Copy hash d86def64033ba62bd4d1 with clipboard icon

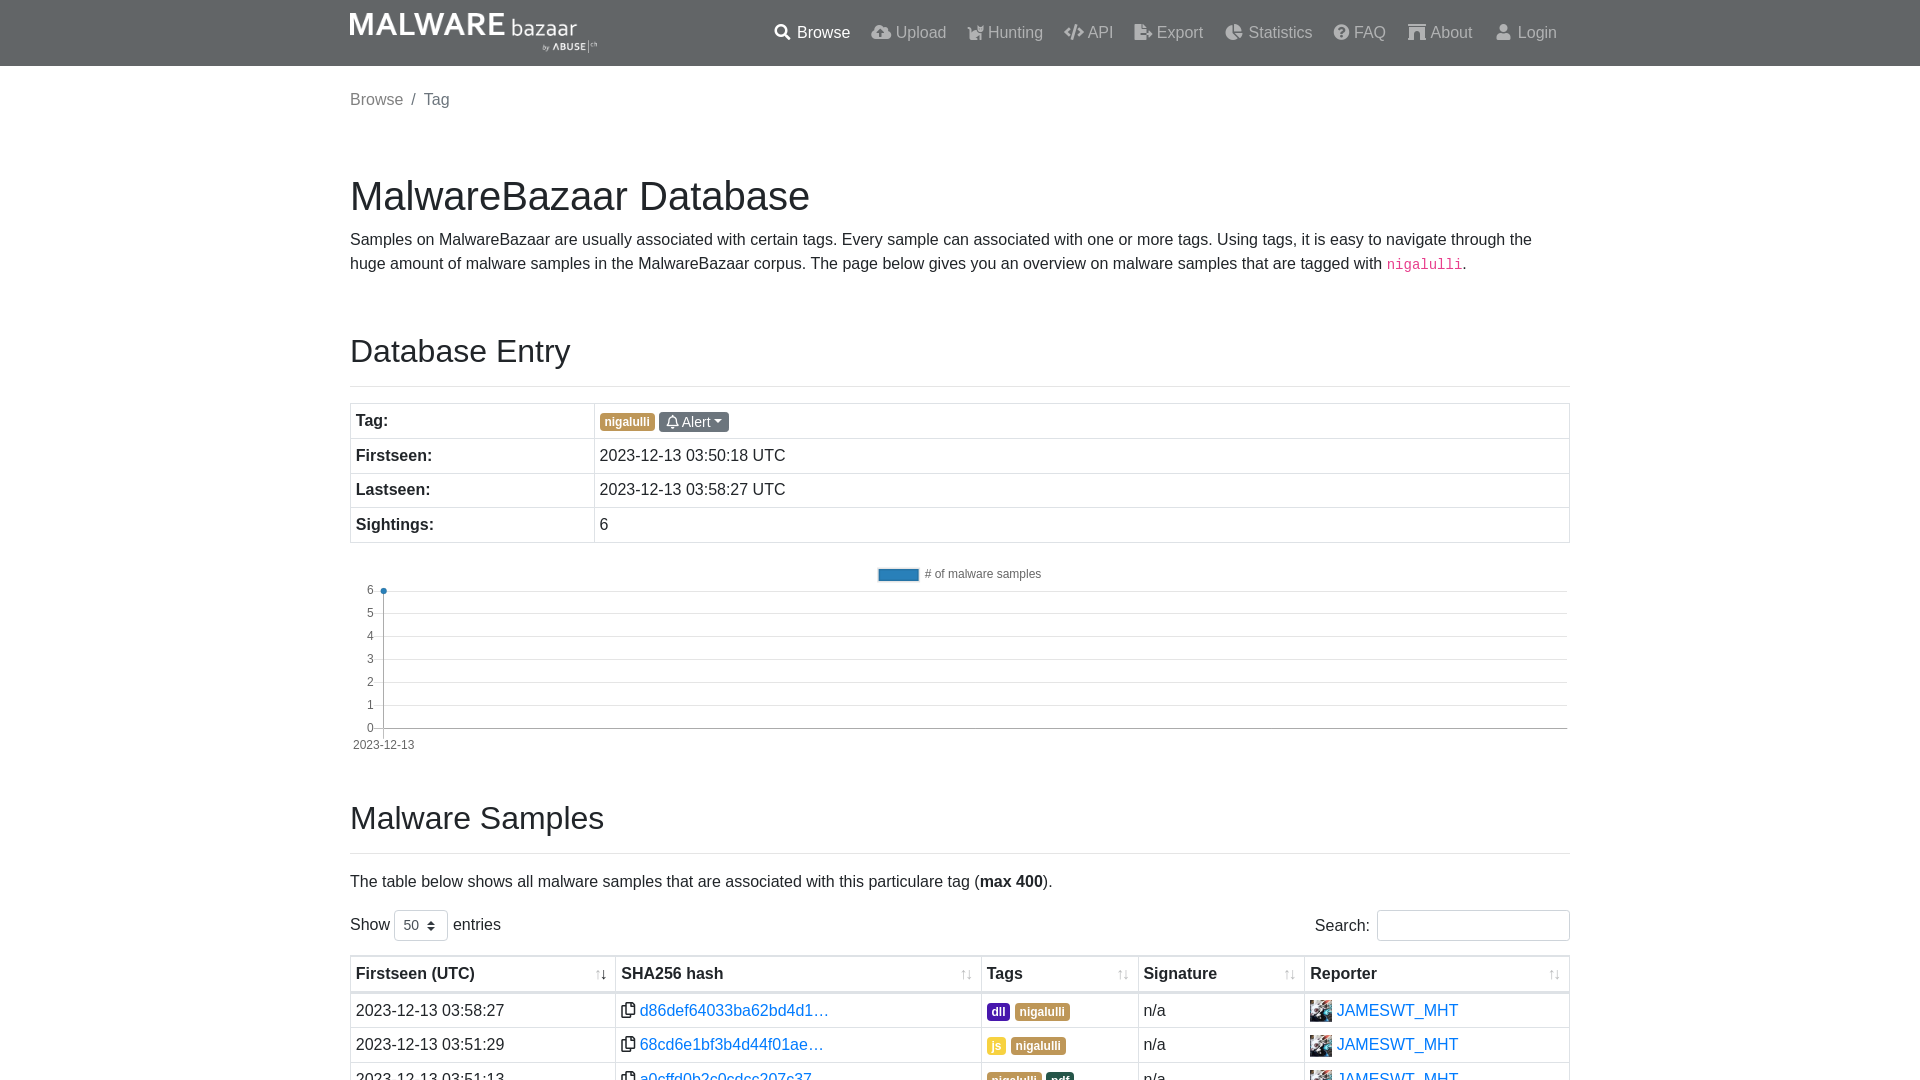click(628, 1011)
